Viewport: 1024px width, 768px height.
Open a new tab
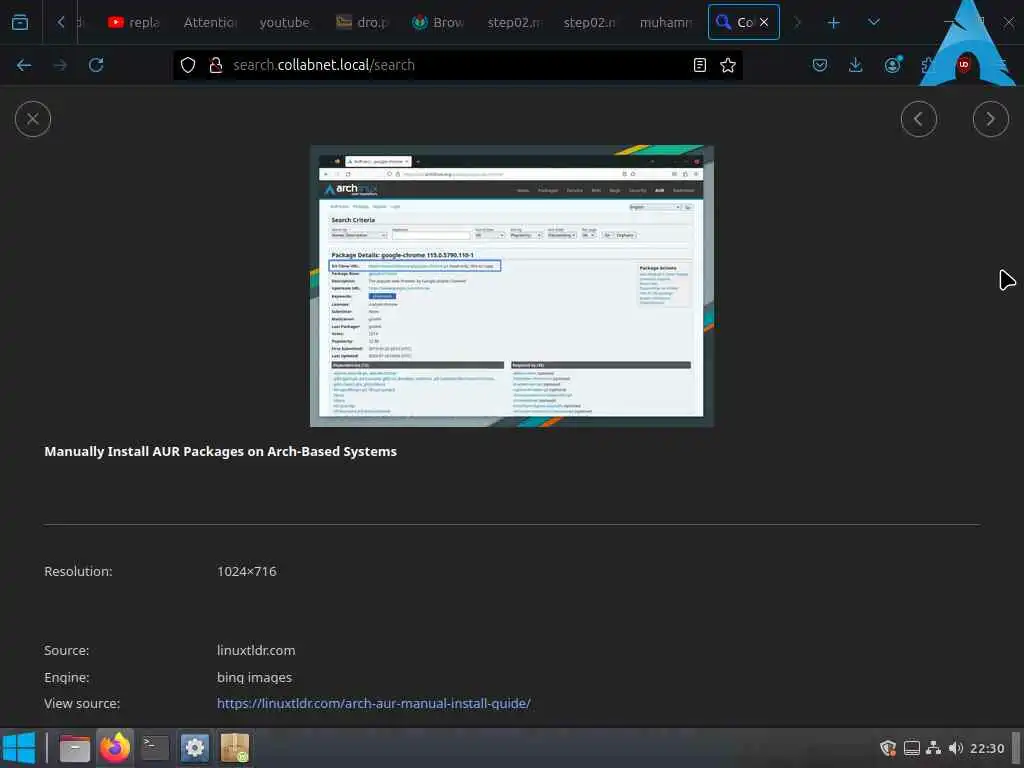pos(833,23)
